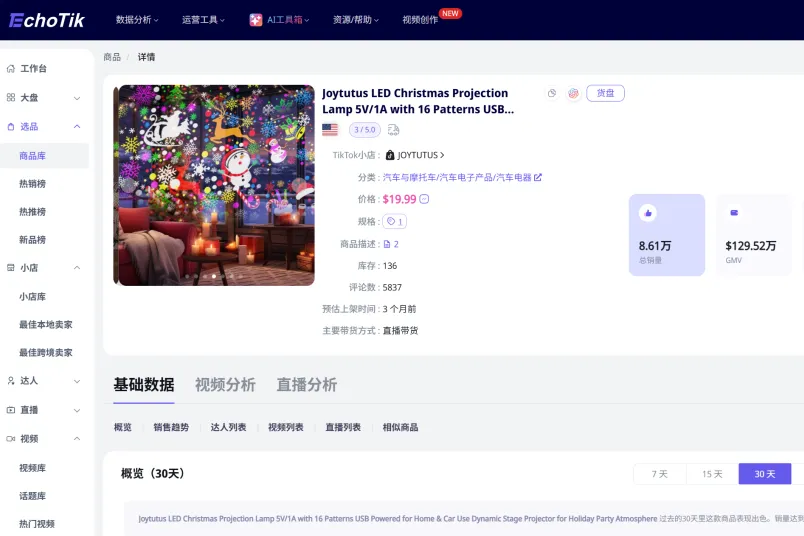
Task: Select the 30天 time range option
Action: [x=764, y=474]
